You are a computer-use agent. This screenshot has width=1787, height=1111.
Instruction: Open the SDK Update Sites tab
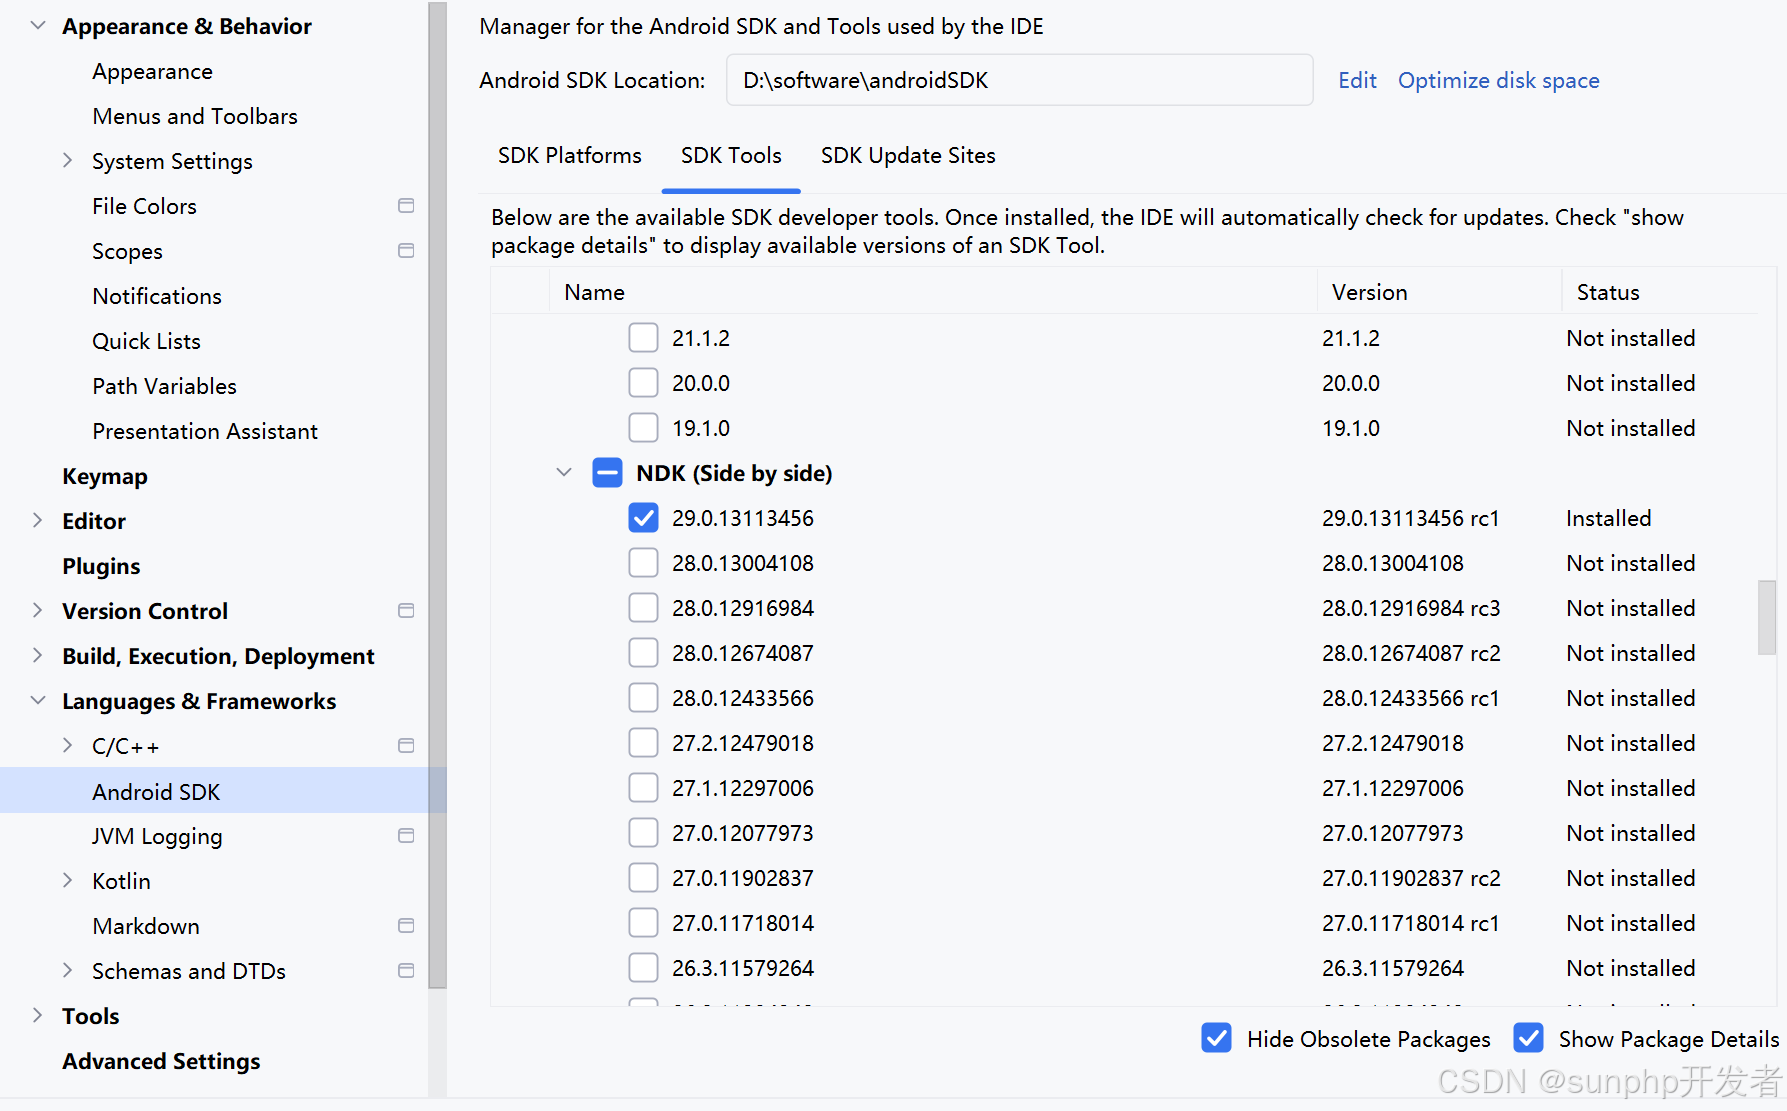[x=907, y=155]
